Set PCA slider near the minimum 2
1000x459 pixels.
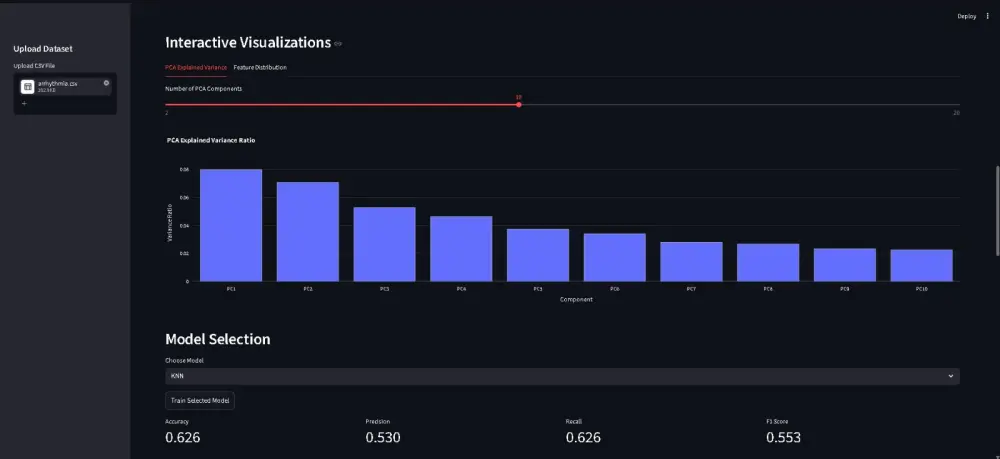(168, 105)
